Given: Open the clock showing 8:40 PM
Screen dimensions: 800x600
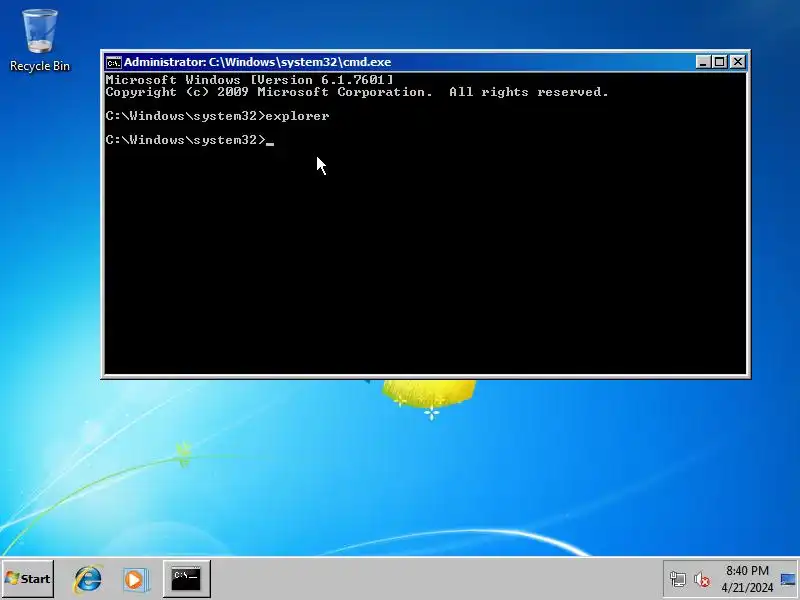Looking at the screenshot, I should click(747, 570).
